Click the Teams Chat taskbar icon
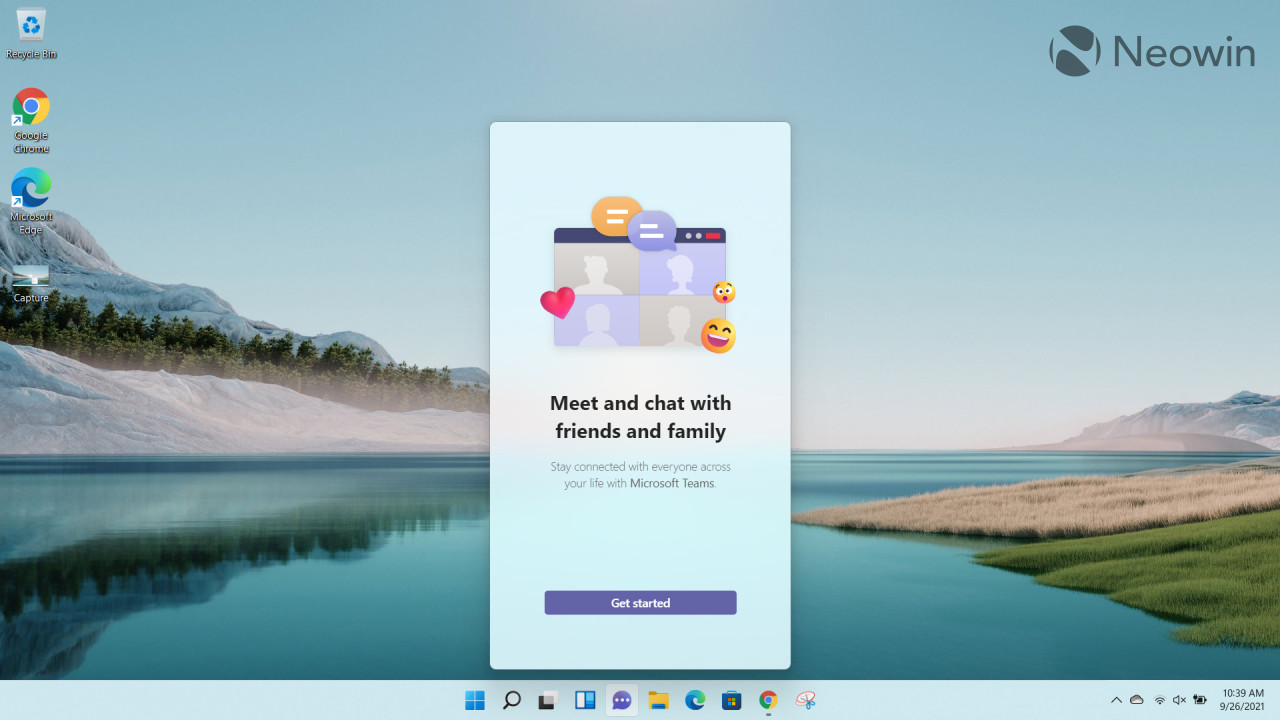The height and width of the screenshot is (720, 1280). pos(622,700)
